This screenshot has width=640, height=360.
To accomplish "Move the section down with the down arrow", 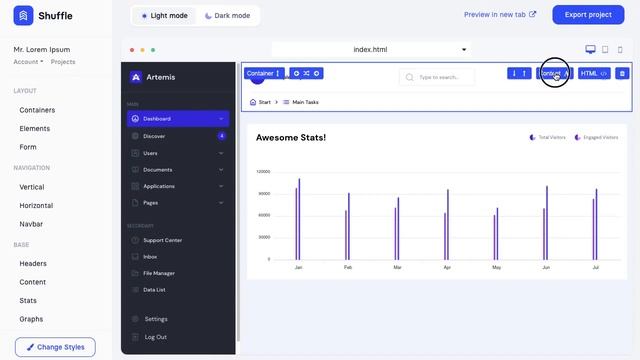I will [514, 73].
